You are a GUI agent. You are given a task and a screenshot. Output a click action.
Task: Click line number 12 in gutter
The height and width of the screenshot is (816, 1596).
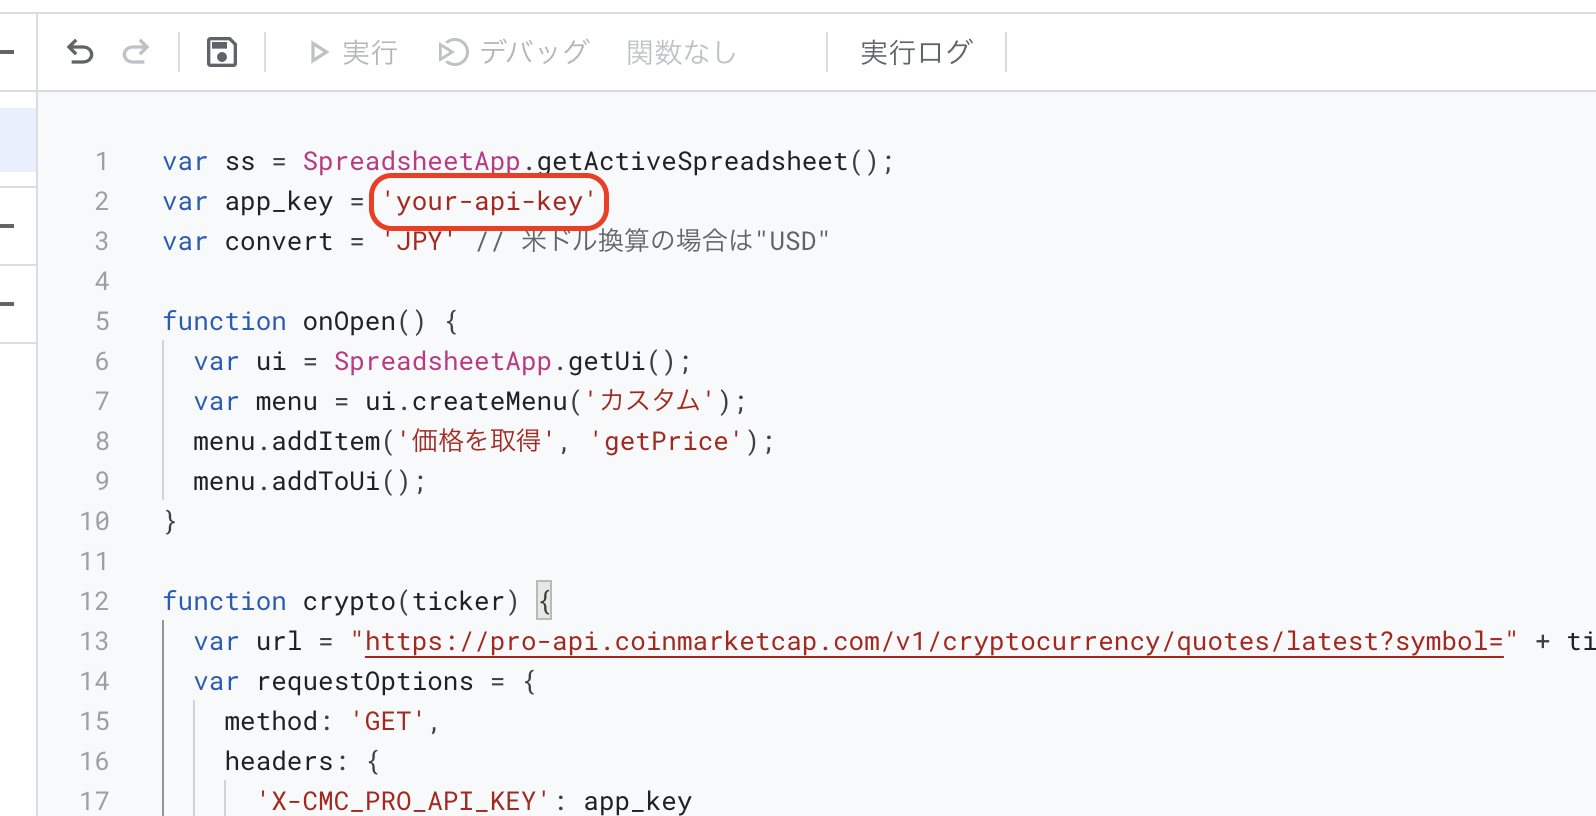click(94, 601)
